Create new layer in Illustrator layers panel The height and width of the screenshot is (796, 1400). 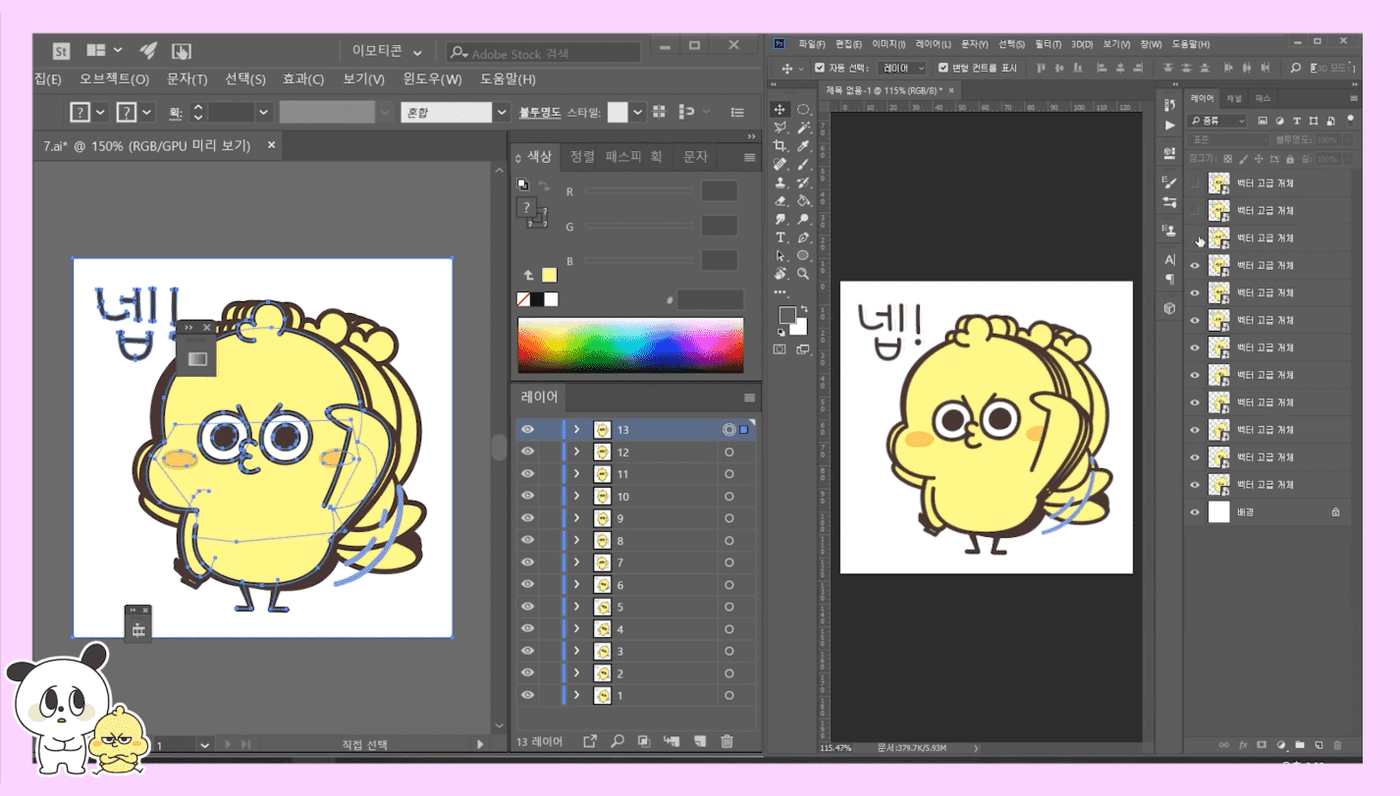pos(700,741)
